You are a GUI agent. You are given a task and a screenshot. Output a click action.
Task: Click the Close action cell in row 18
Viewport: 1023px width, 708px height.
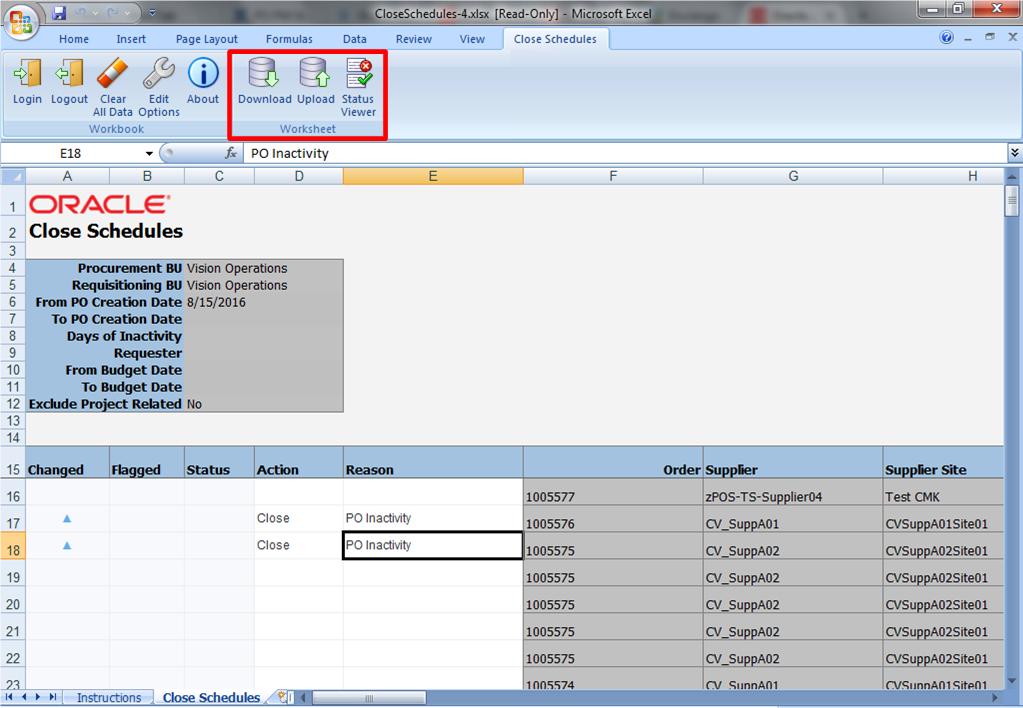[x=299, y=545]
